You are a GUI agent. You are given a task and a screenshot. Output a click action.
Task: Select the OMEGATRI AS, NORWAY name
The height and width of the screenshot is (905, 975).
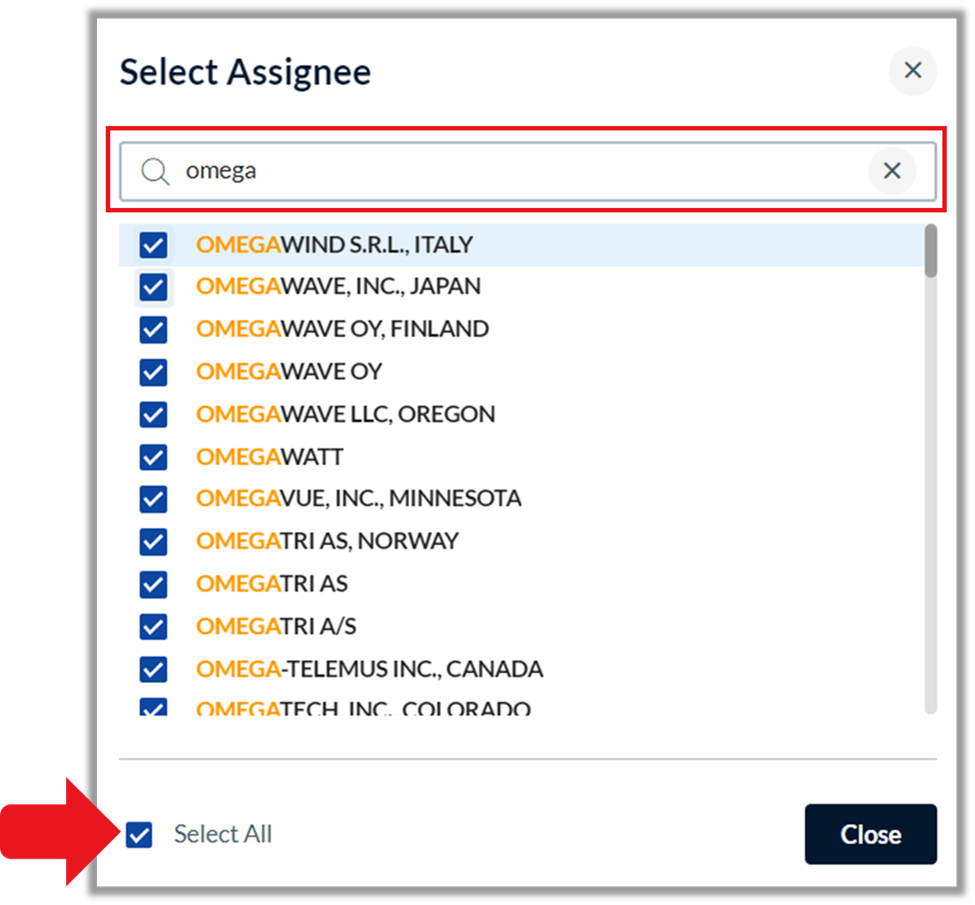coord(327,541)
